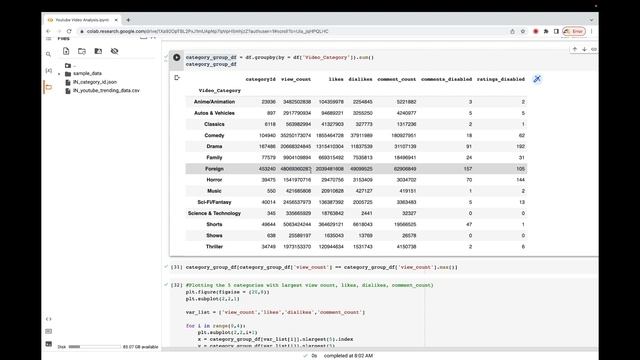
Task: Select the Files folder sidebar icon
Action: point(49,87)
